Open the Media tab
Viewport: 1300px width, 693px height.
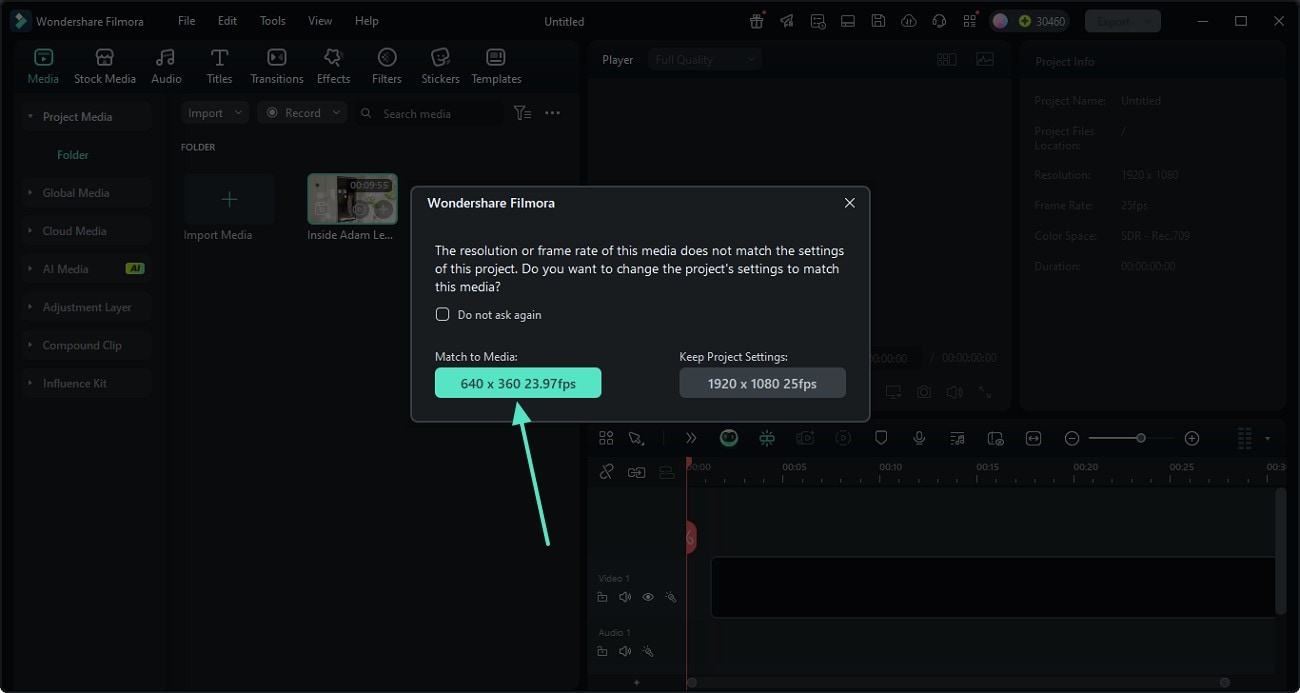coord(43,66)
